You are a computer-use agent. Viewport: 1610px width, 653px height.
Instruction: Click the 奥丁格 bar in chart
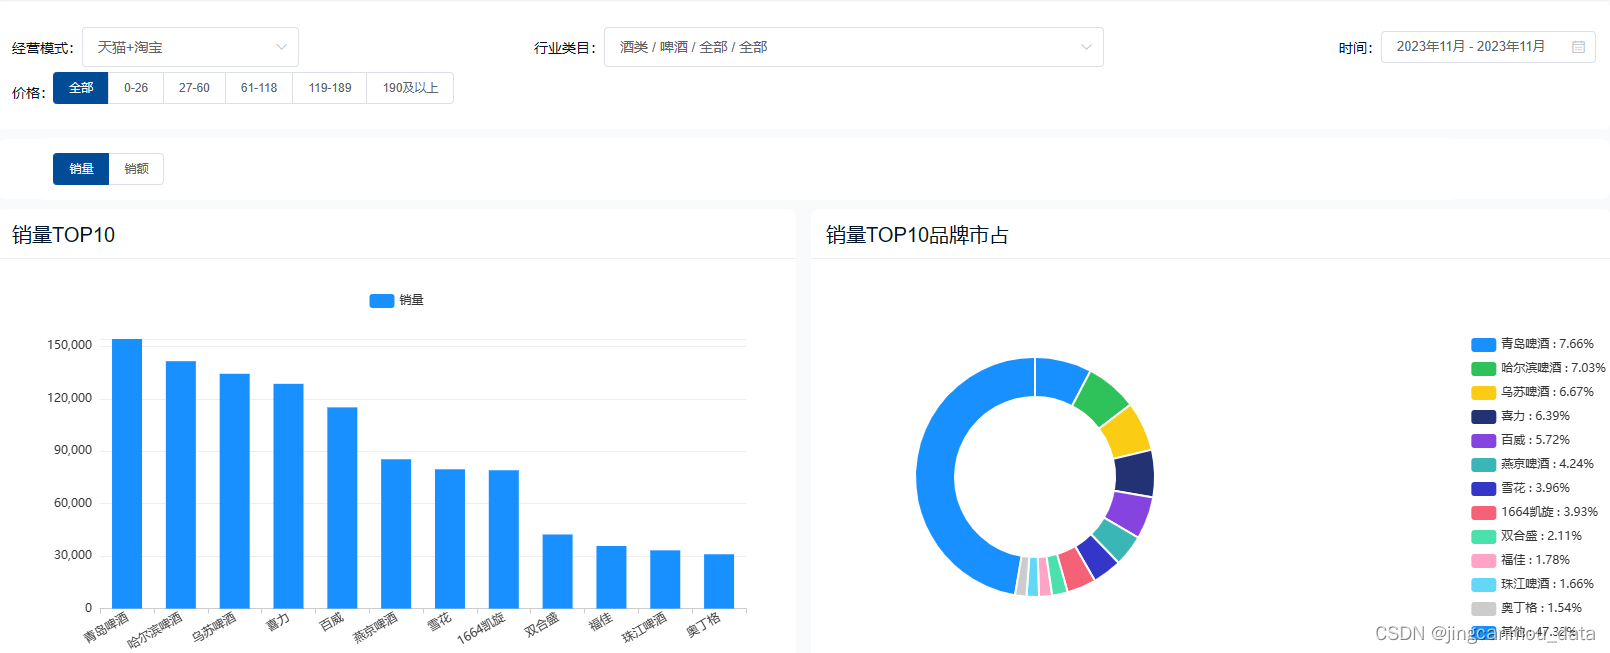click(719, 581)
